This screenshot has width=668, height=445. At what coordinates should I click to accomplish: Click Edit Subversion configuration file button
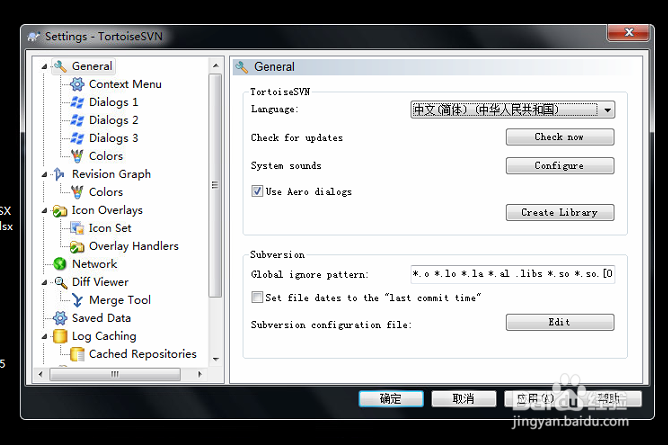tap(560, 322)
